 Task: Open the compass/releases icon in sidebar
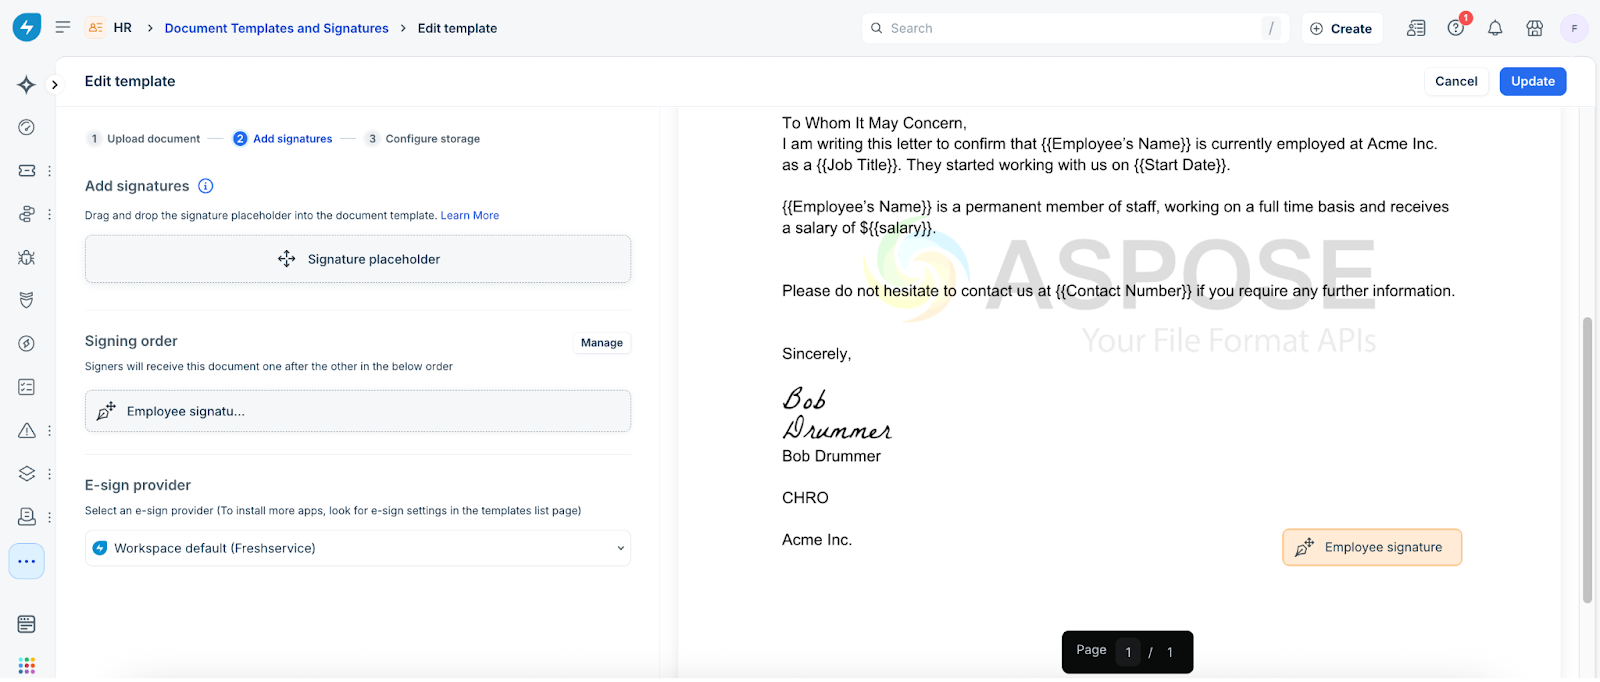click(27, 343)
